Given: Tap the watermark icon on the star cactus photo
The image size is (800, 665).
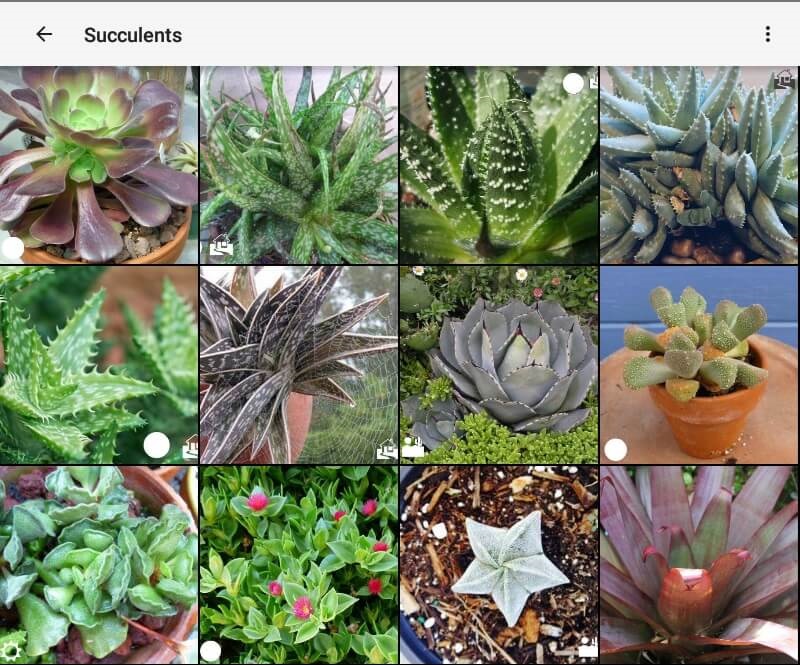Looking at the screenshot, I should click(588, 647).
